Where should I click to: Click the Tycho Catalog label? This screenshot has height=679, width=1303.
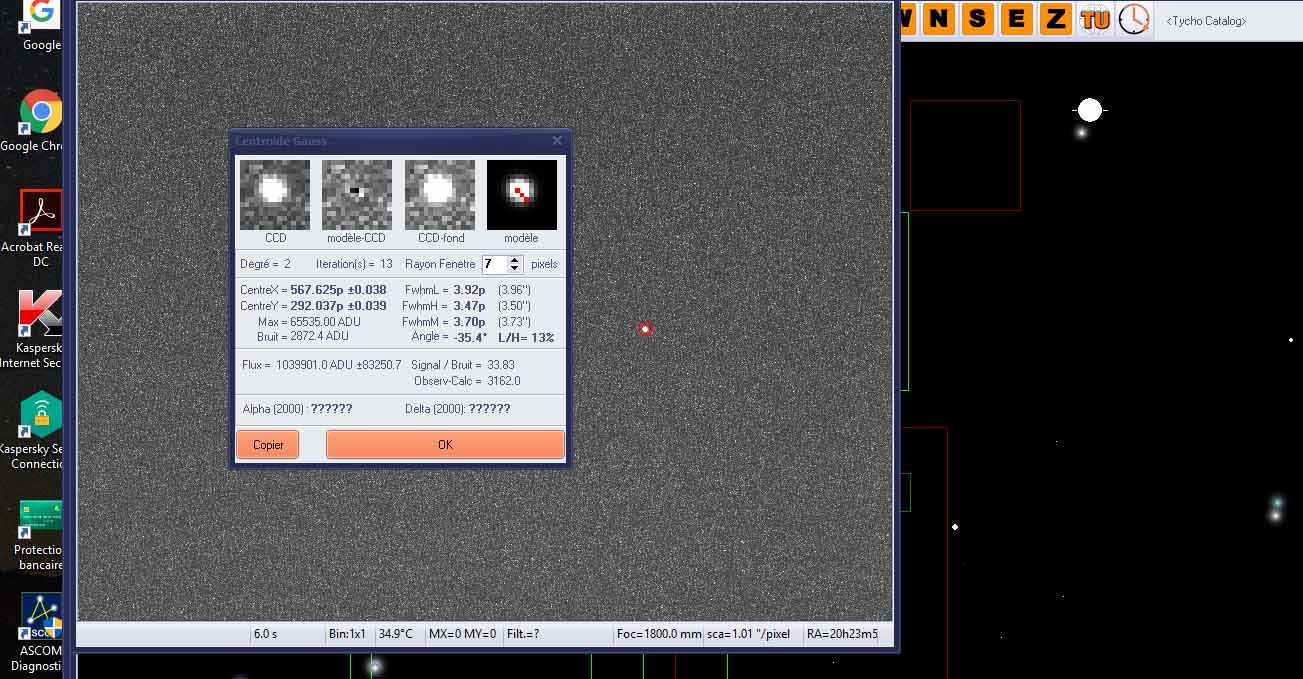coord(1206,20)
